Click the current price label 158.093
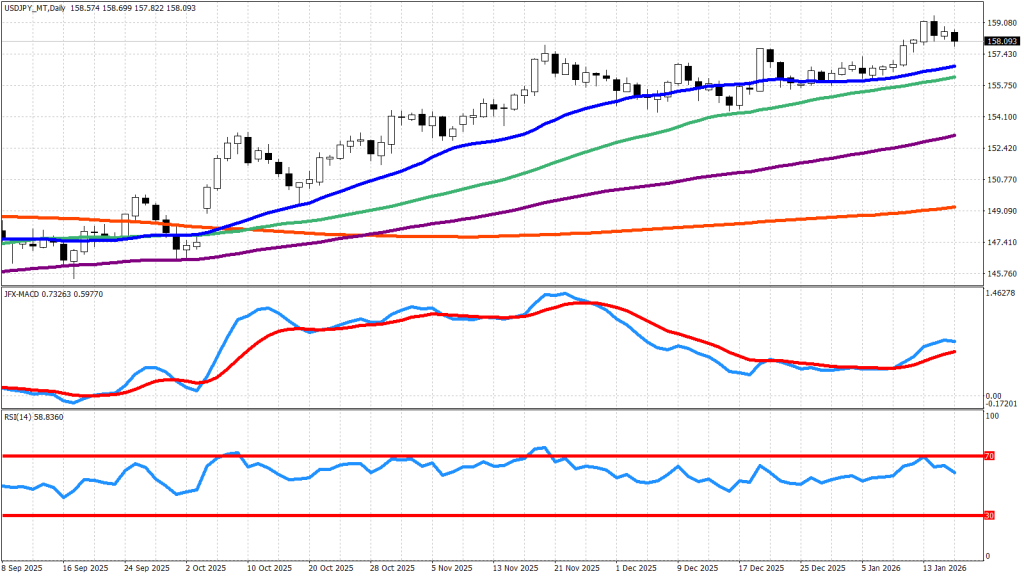 click(1002, 41)
